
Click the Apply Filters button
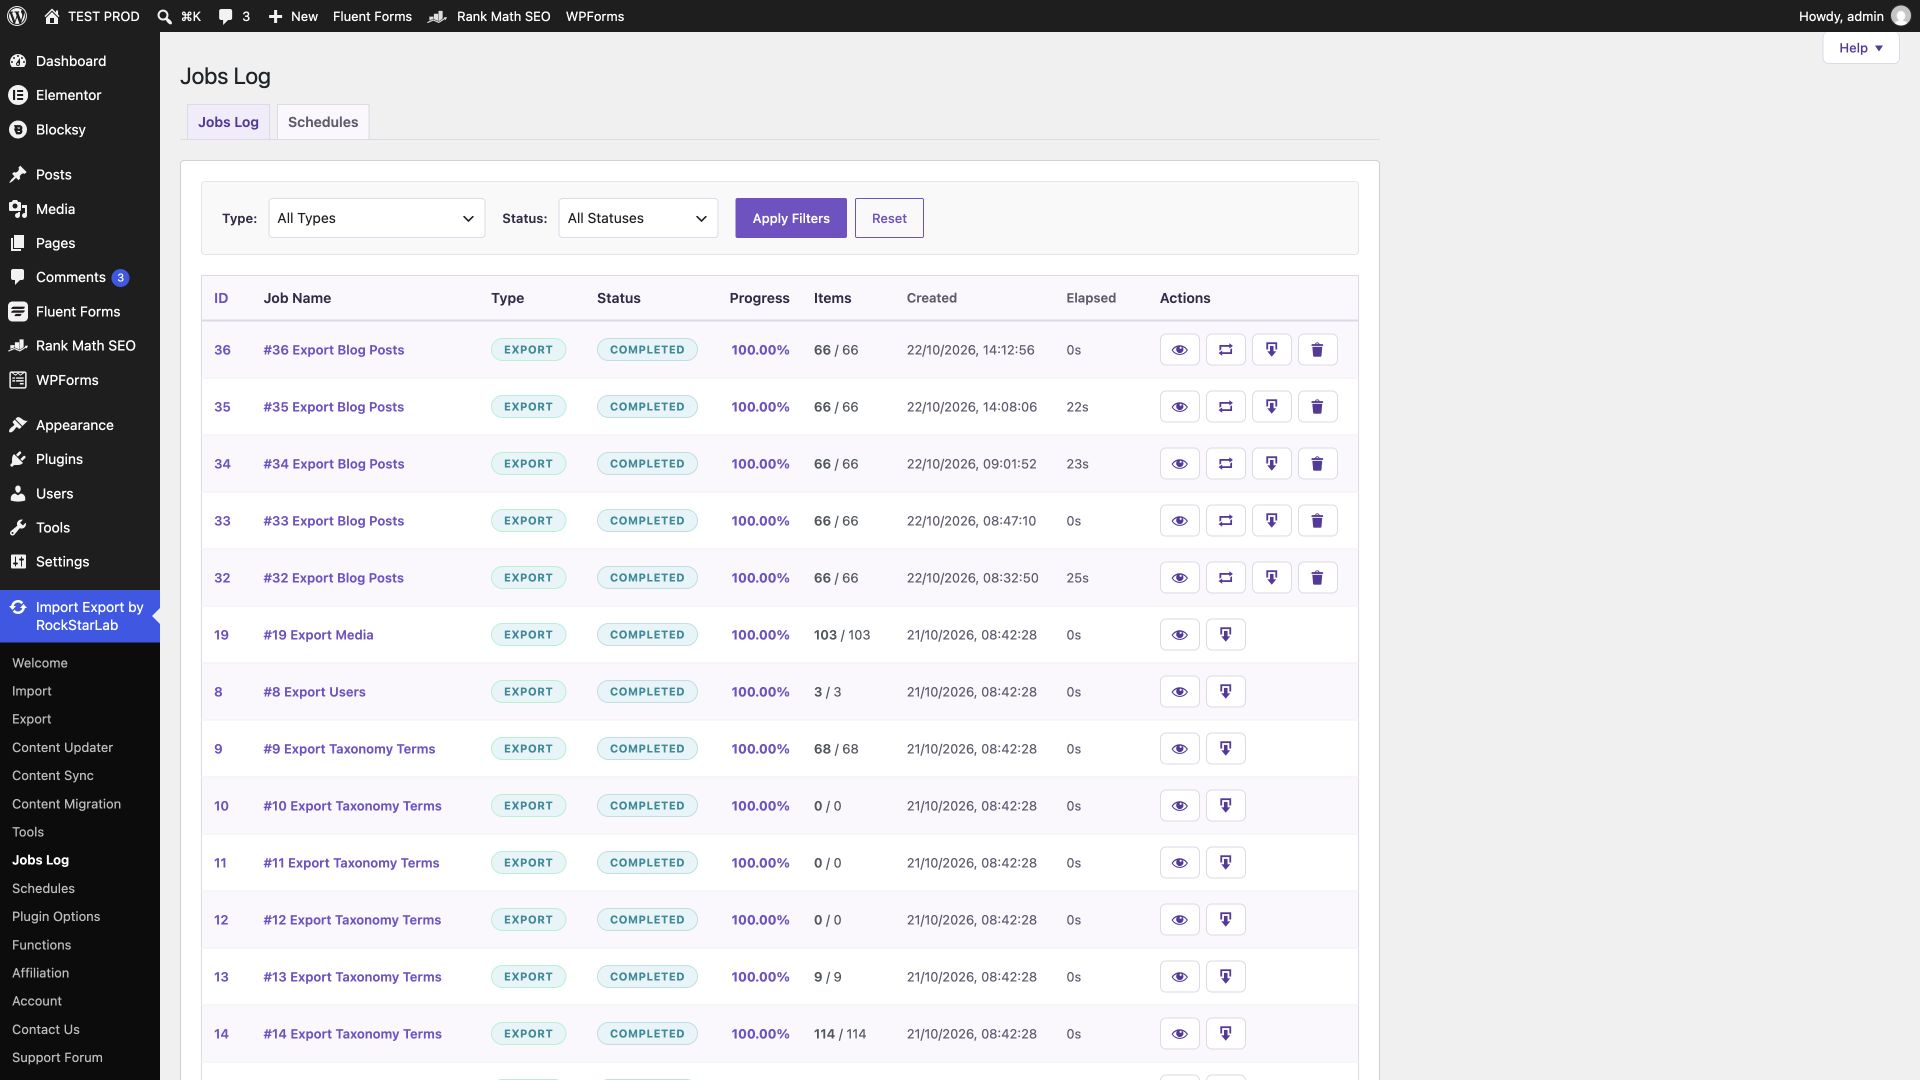tap(791, 218)
